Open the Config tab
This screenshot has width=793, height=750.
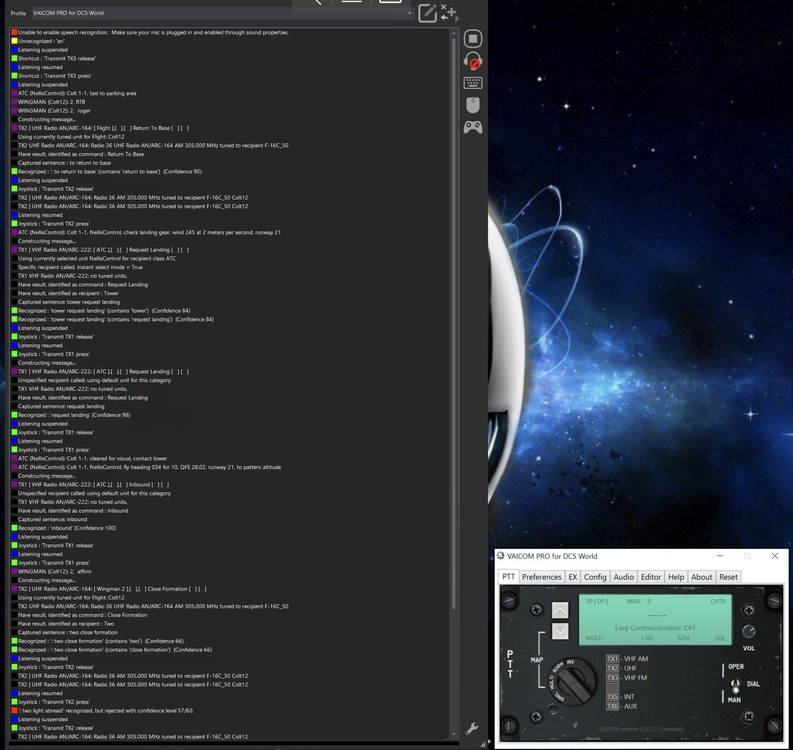(x=595, y=577)
